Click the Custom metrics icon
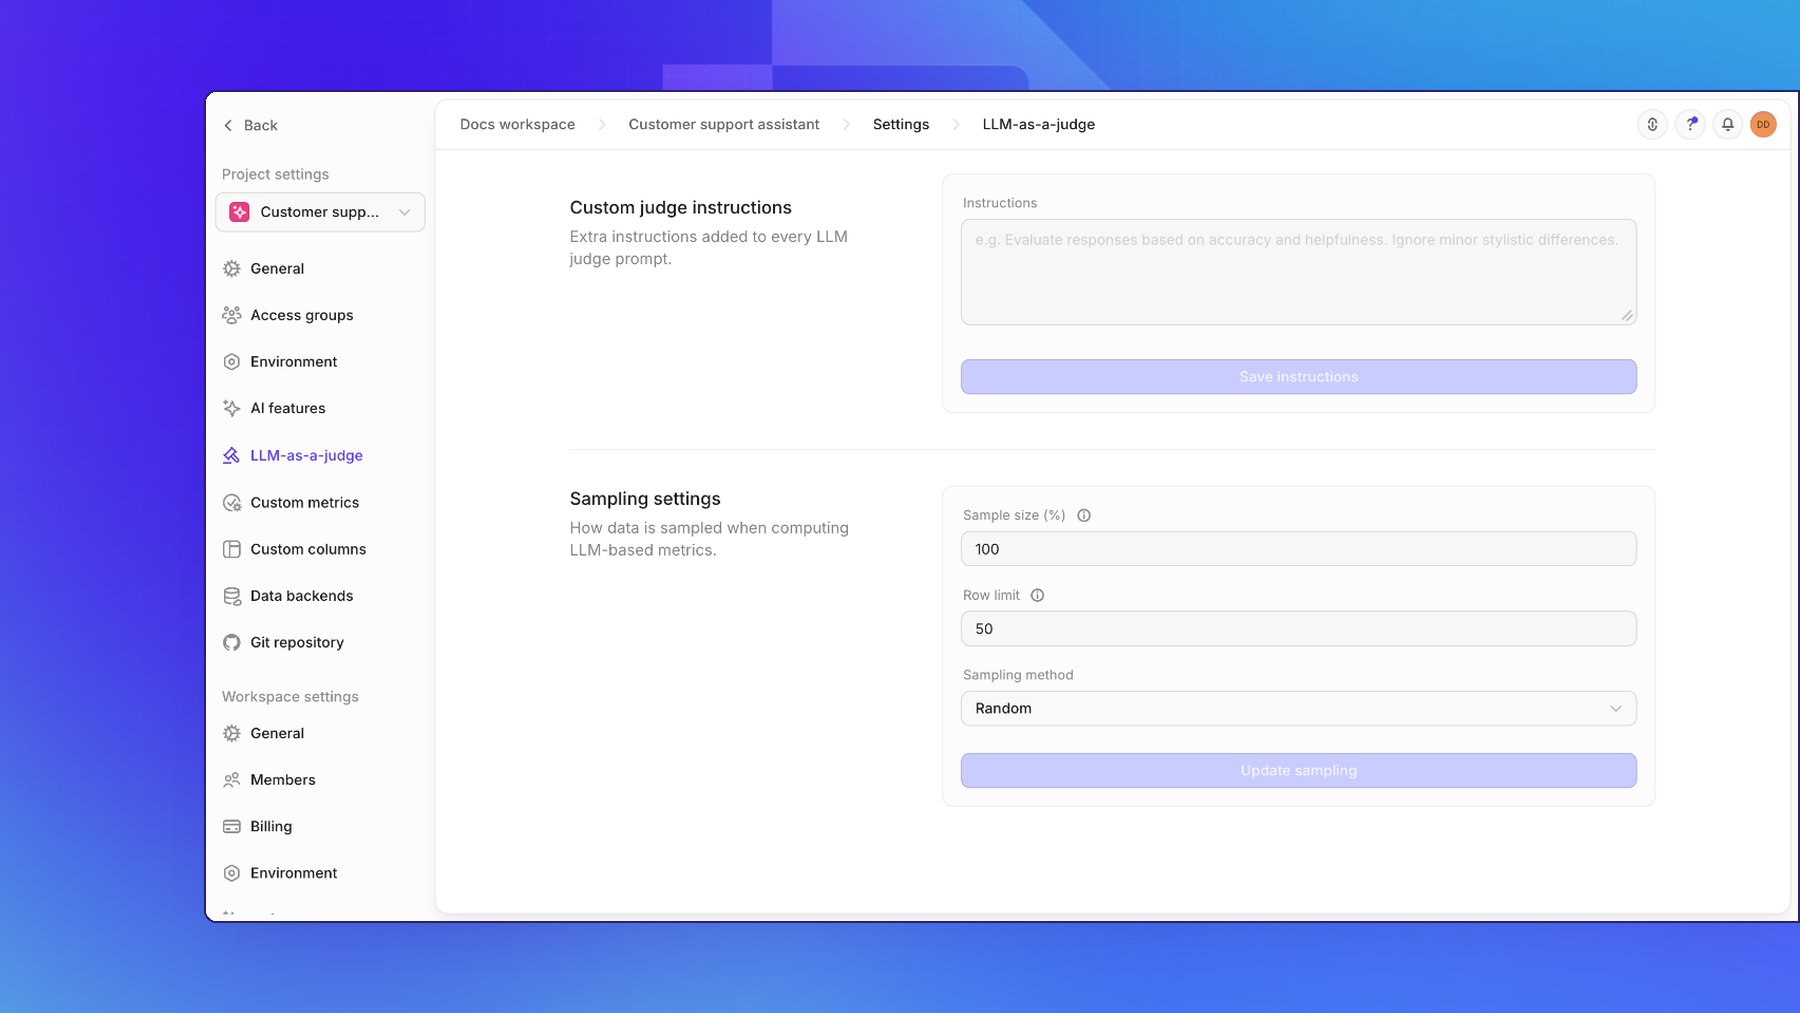1800x1013 pixels. (x=232, y=503)
